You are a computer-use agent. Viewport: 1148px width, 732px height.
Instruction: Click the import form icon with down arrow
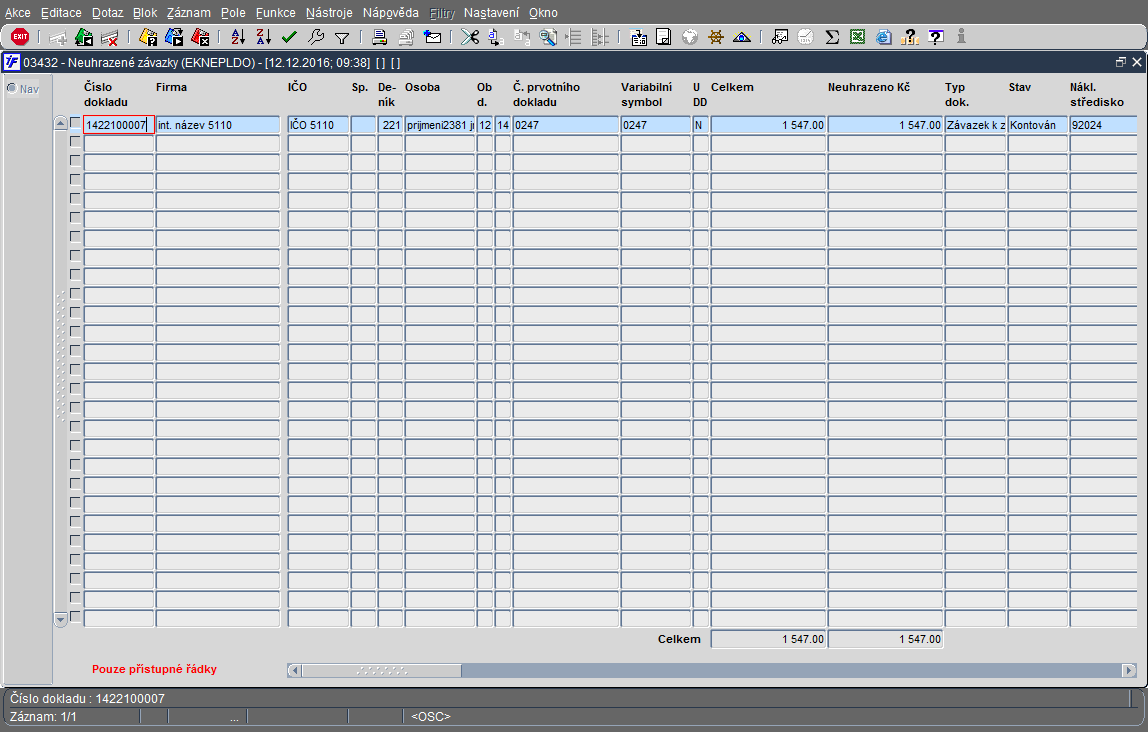pos(638,37)
